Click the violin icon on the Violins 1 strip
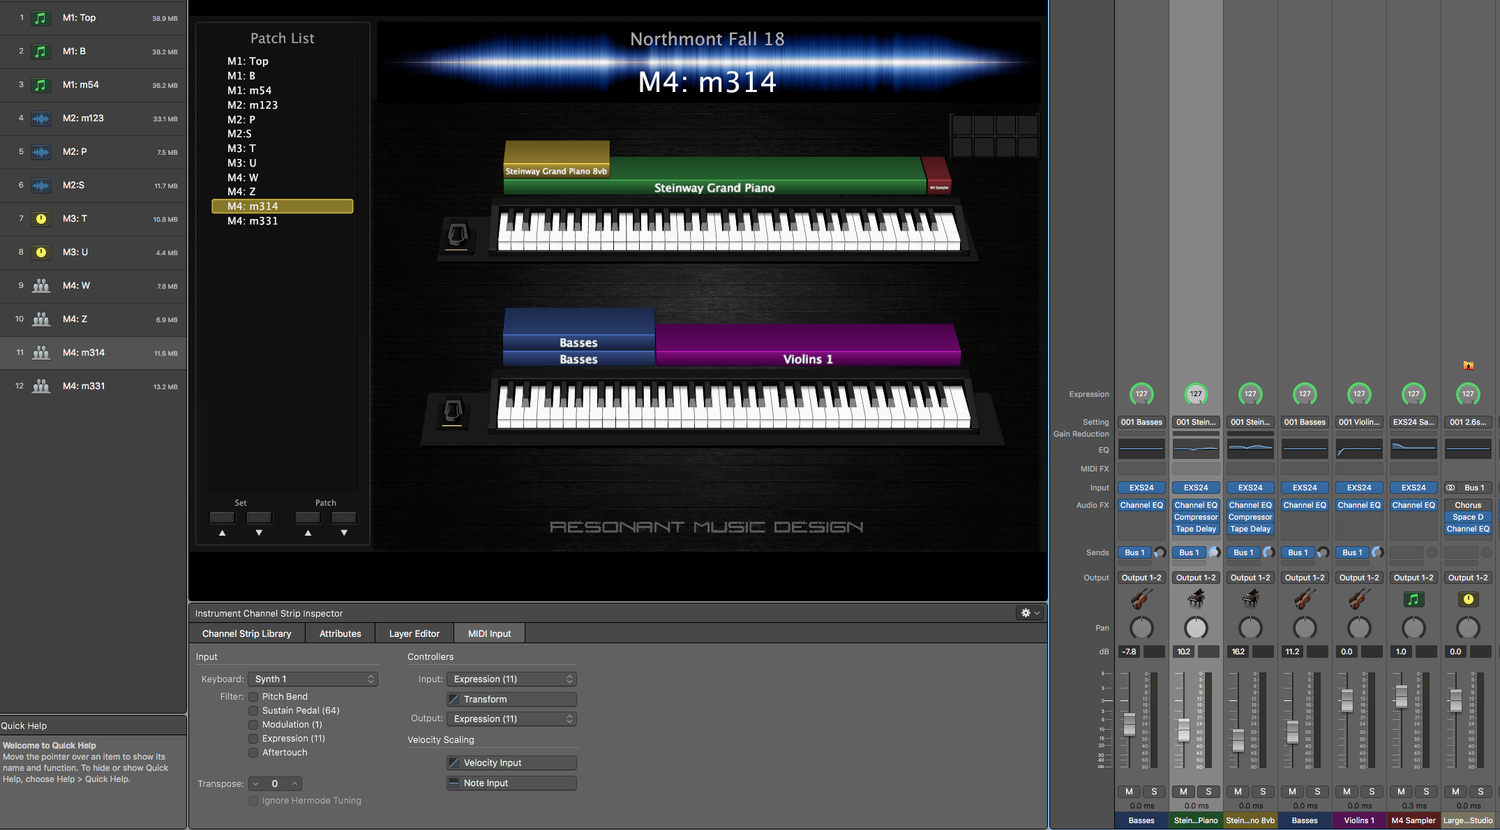The width and height of the screenshot is (1500, 830). click(1358, 599)
